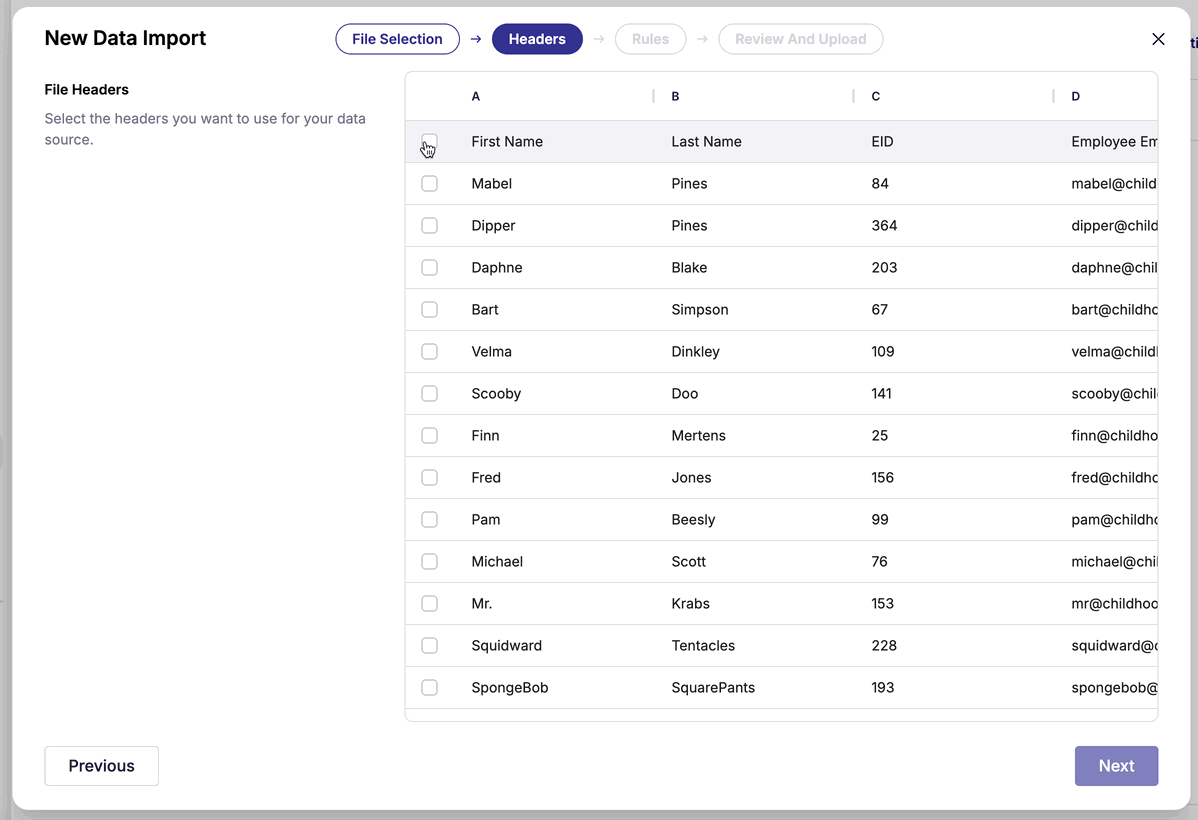Check the Finn Mertens row checkbox
1198x820 pixels.
(429, 436)
